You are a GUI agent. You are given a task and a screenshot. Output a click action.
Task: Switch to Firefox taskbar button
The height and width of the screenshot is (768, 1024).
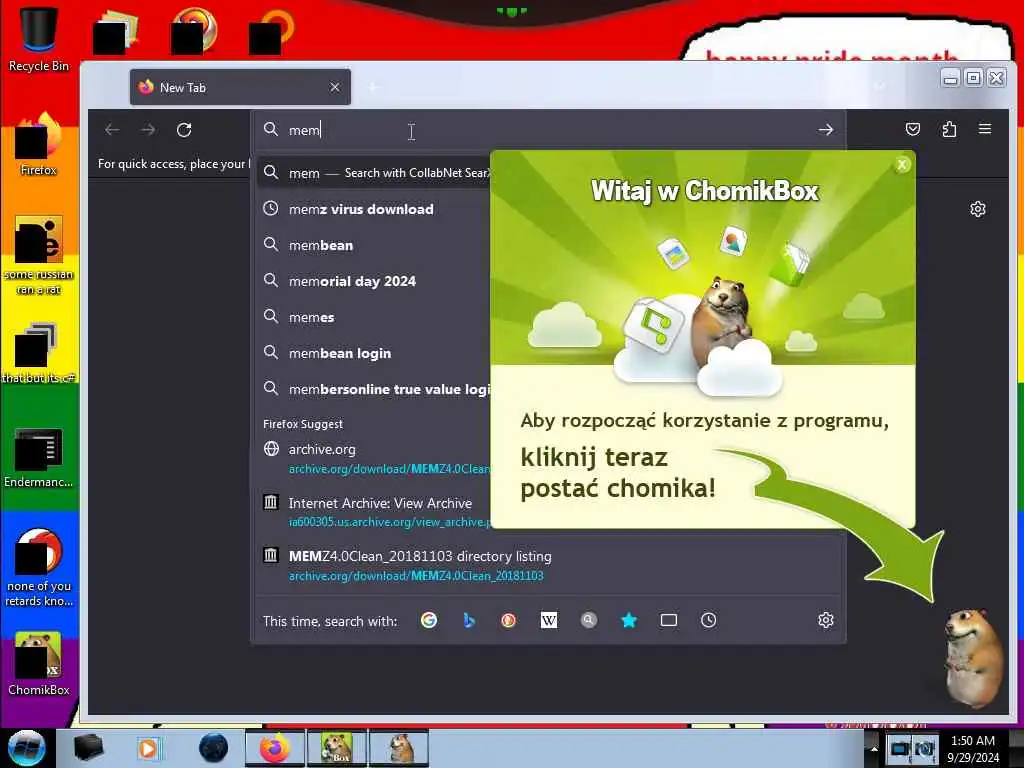(x=275, y=748)
